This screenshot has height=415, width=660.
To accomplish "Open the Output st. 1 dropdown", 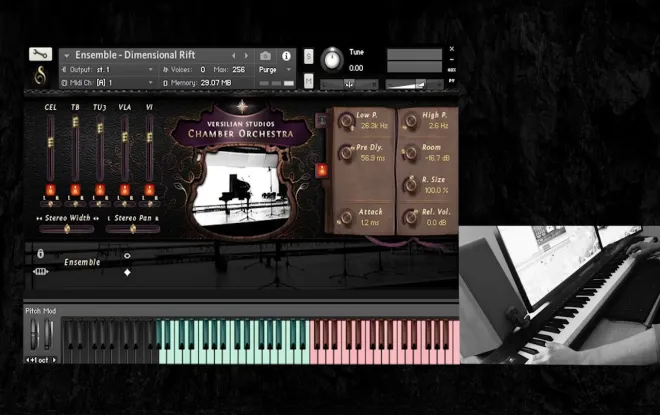I will pos(107,69).
